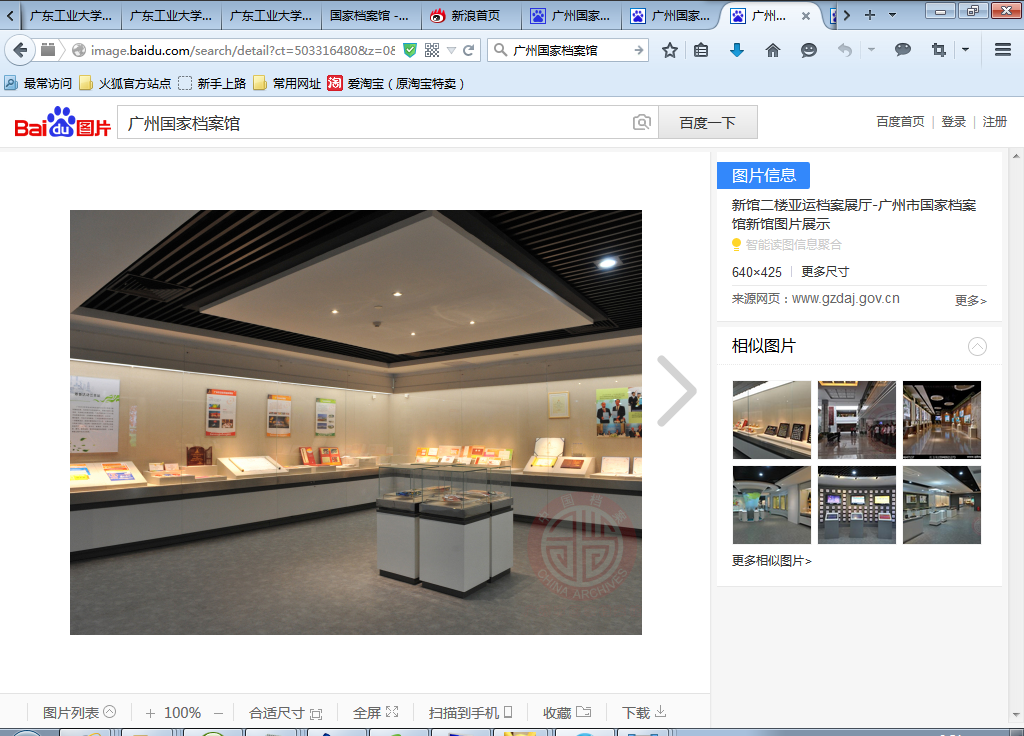Click the plus zoom-in icon

(x=150, y=713)
